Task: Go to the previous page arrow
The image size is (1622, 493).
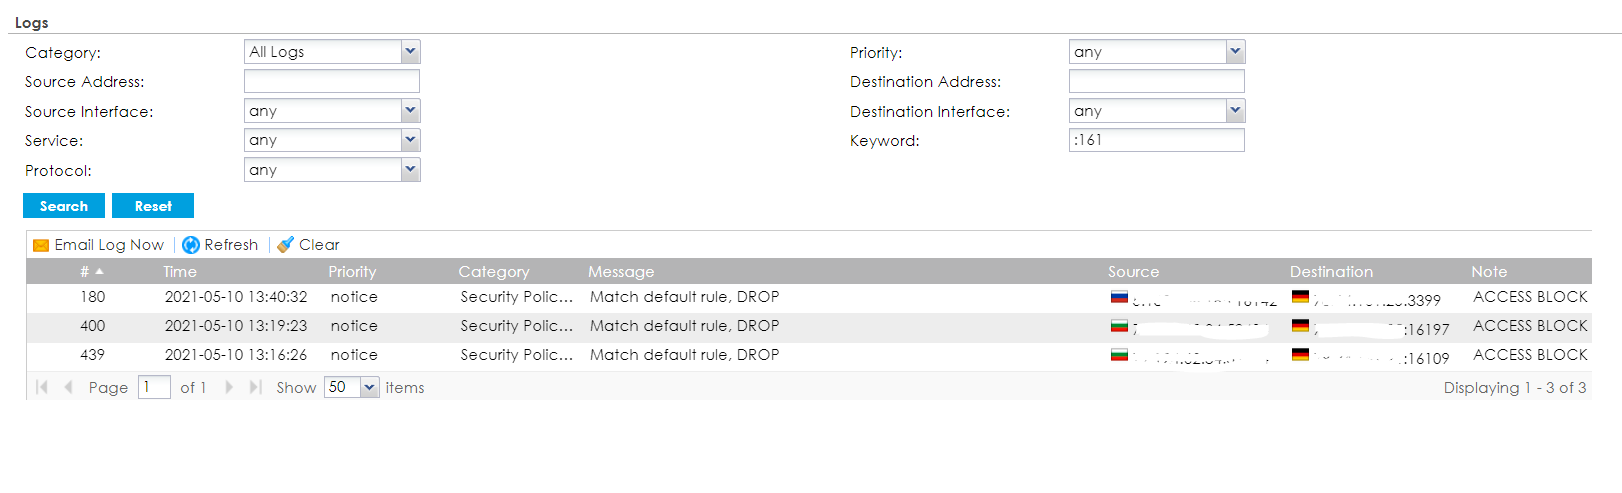Action: [x=68, y=387]
